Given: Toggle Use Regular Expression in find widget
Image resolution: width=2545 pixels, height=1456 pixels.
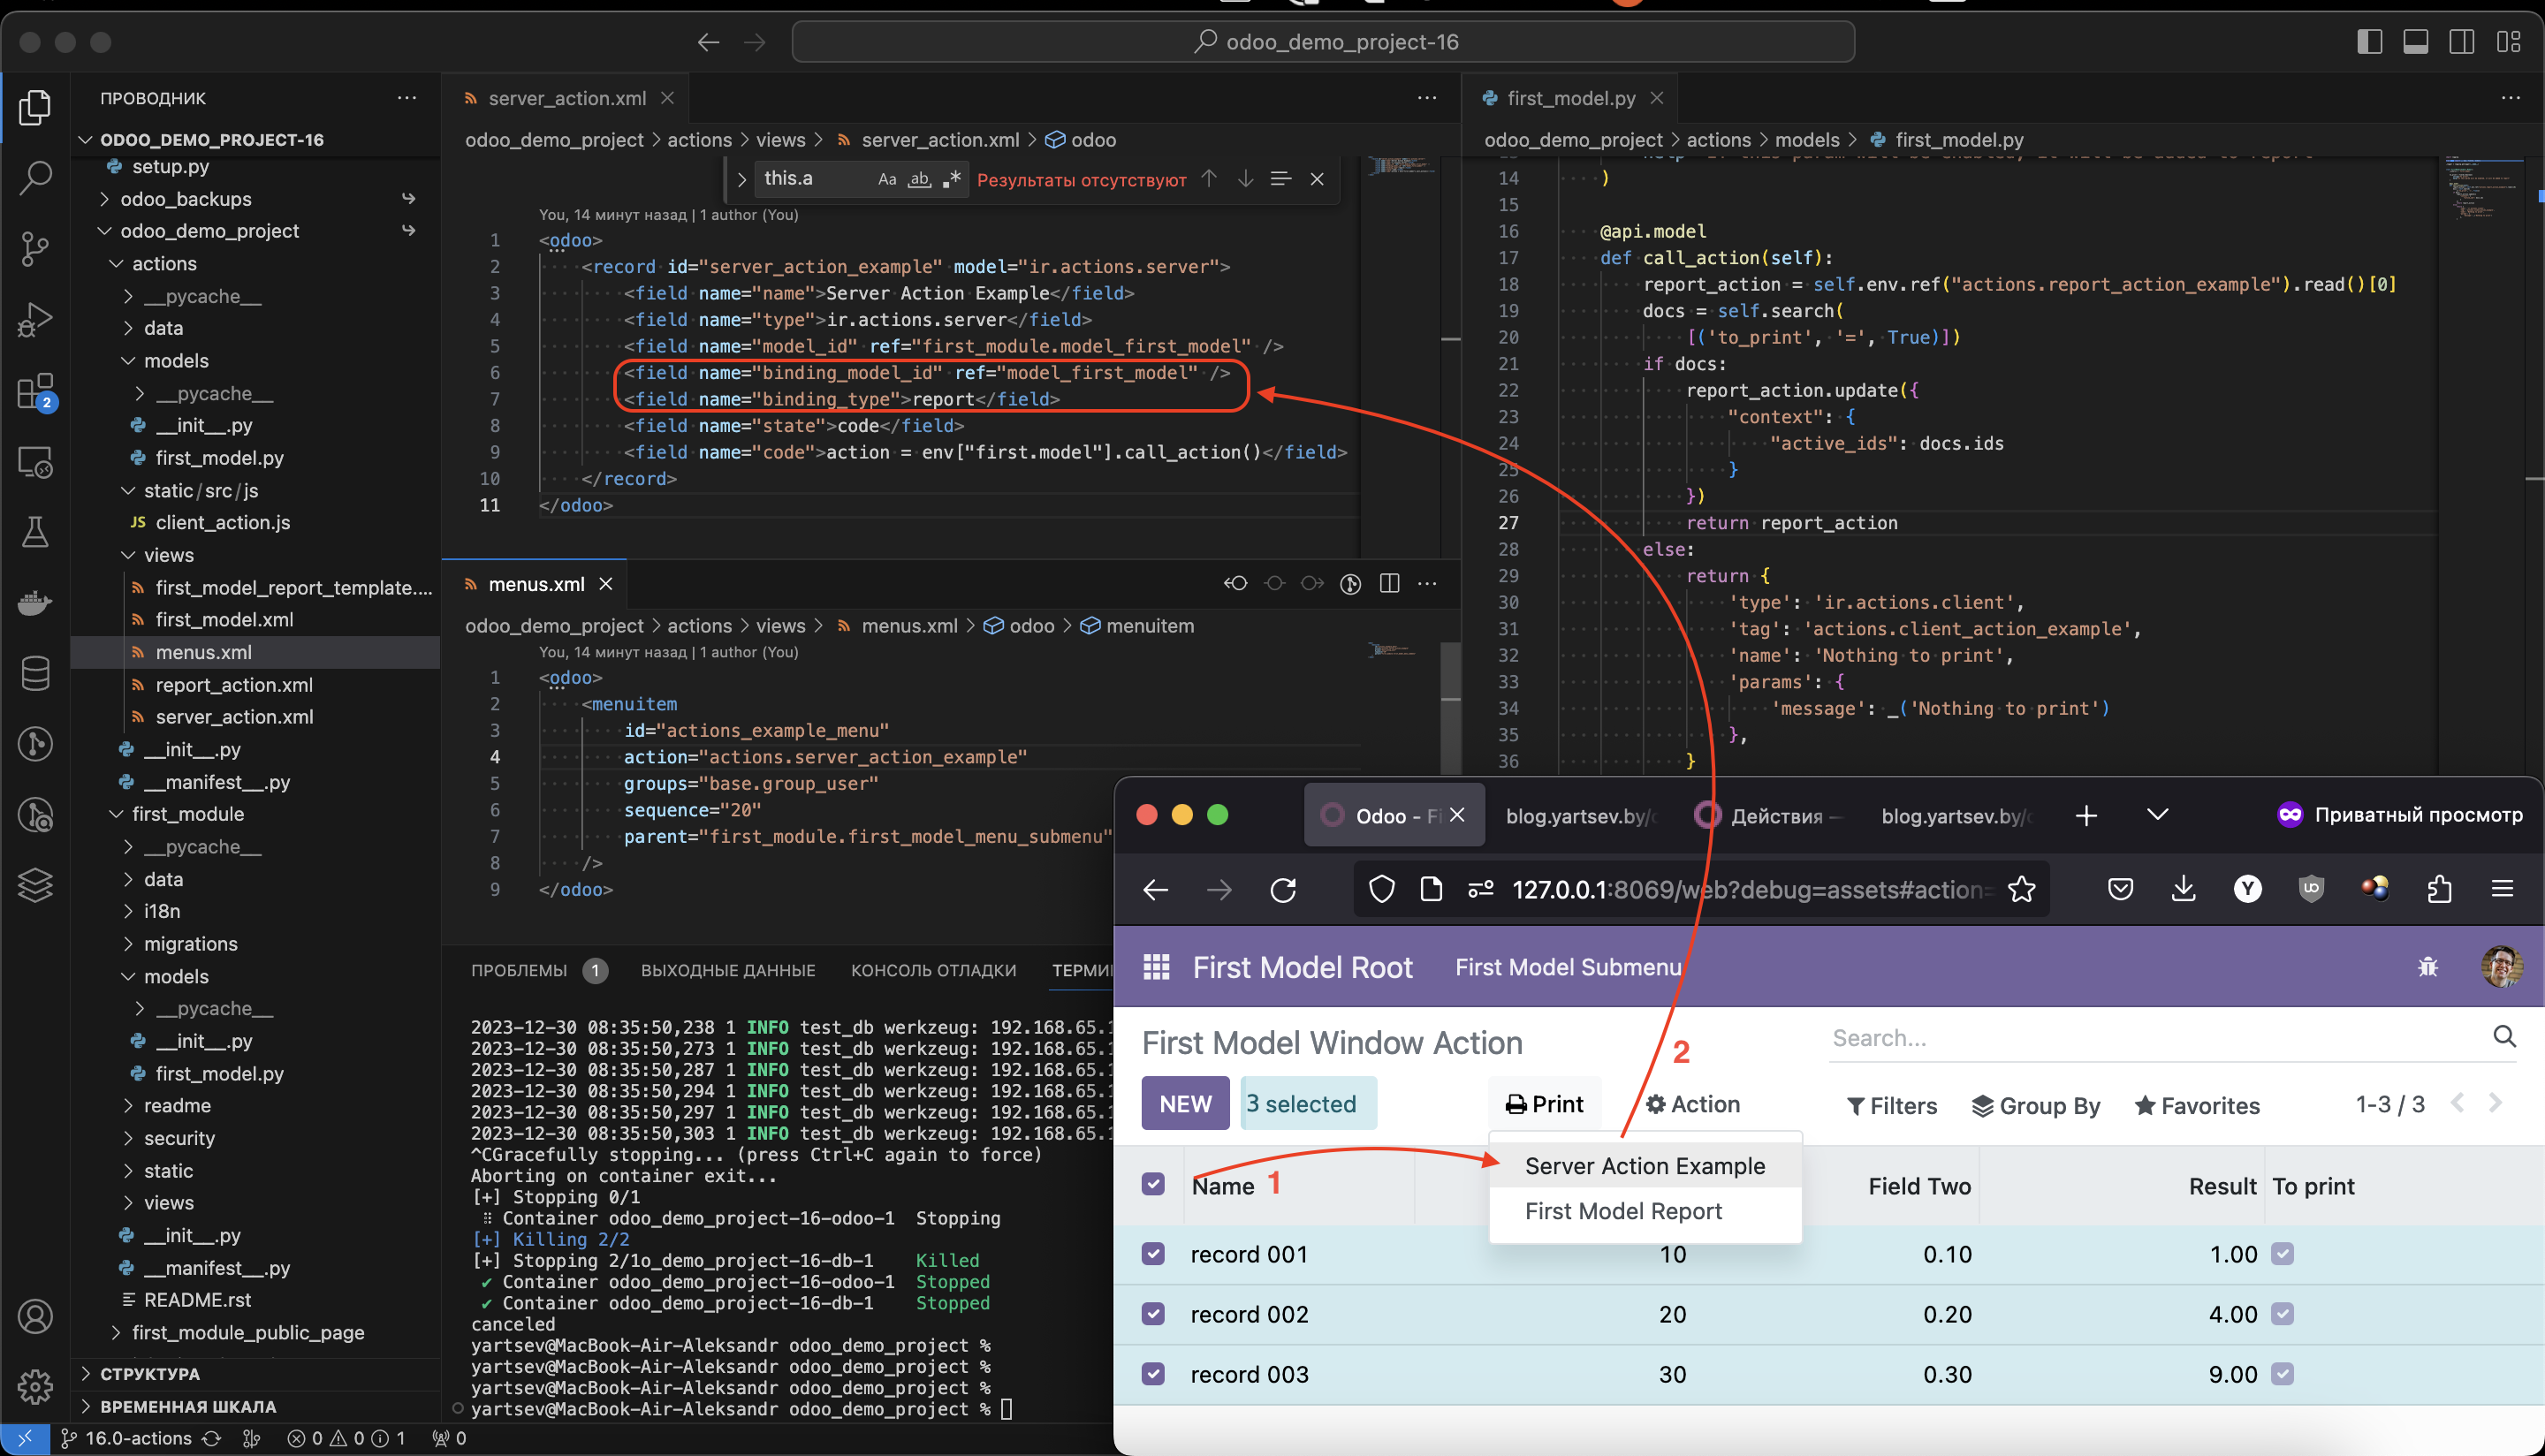Looking at the screenshot, I should (951, 179).
